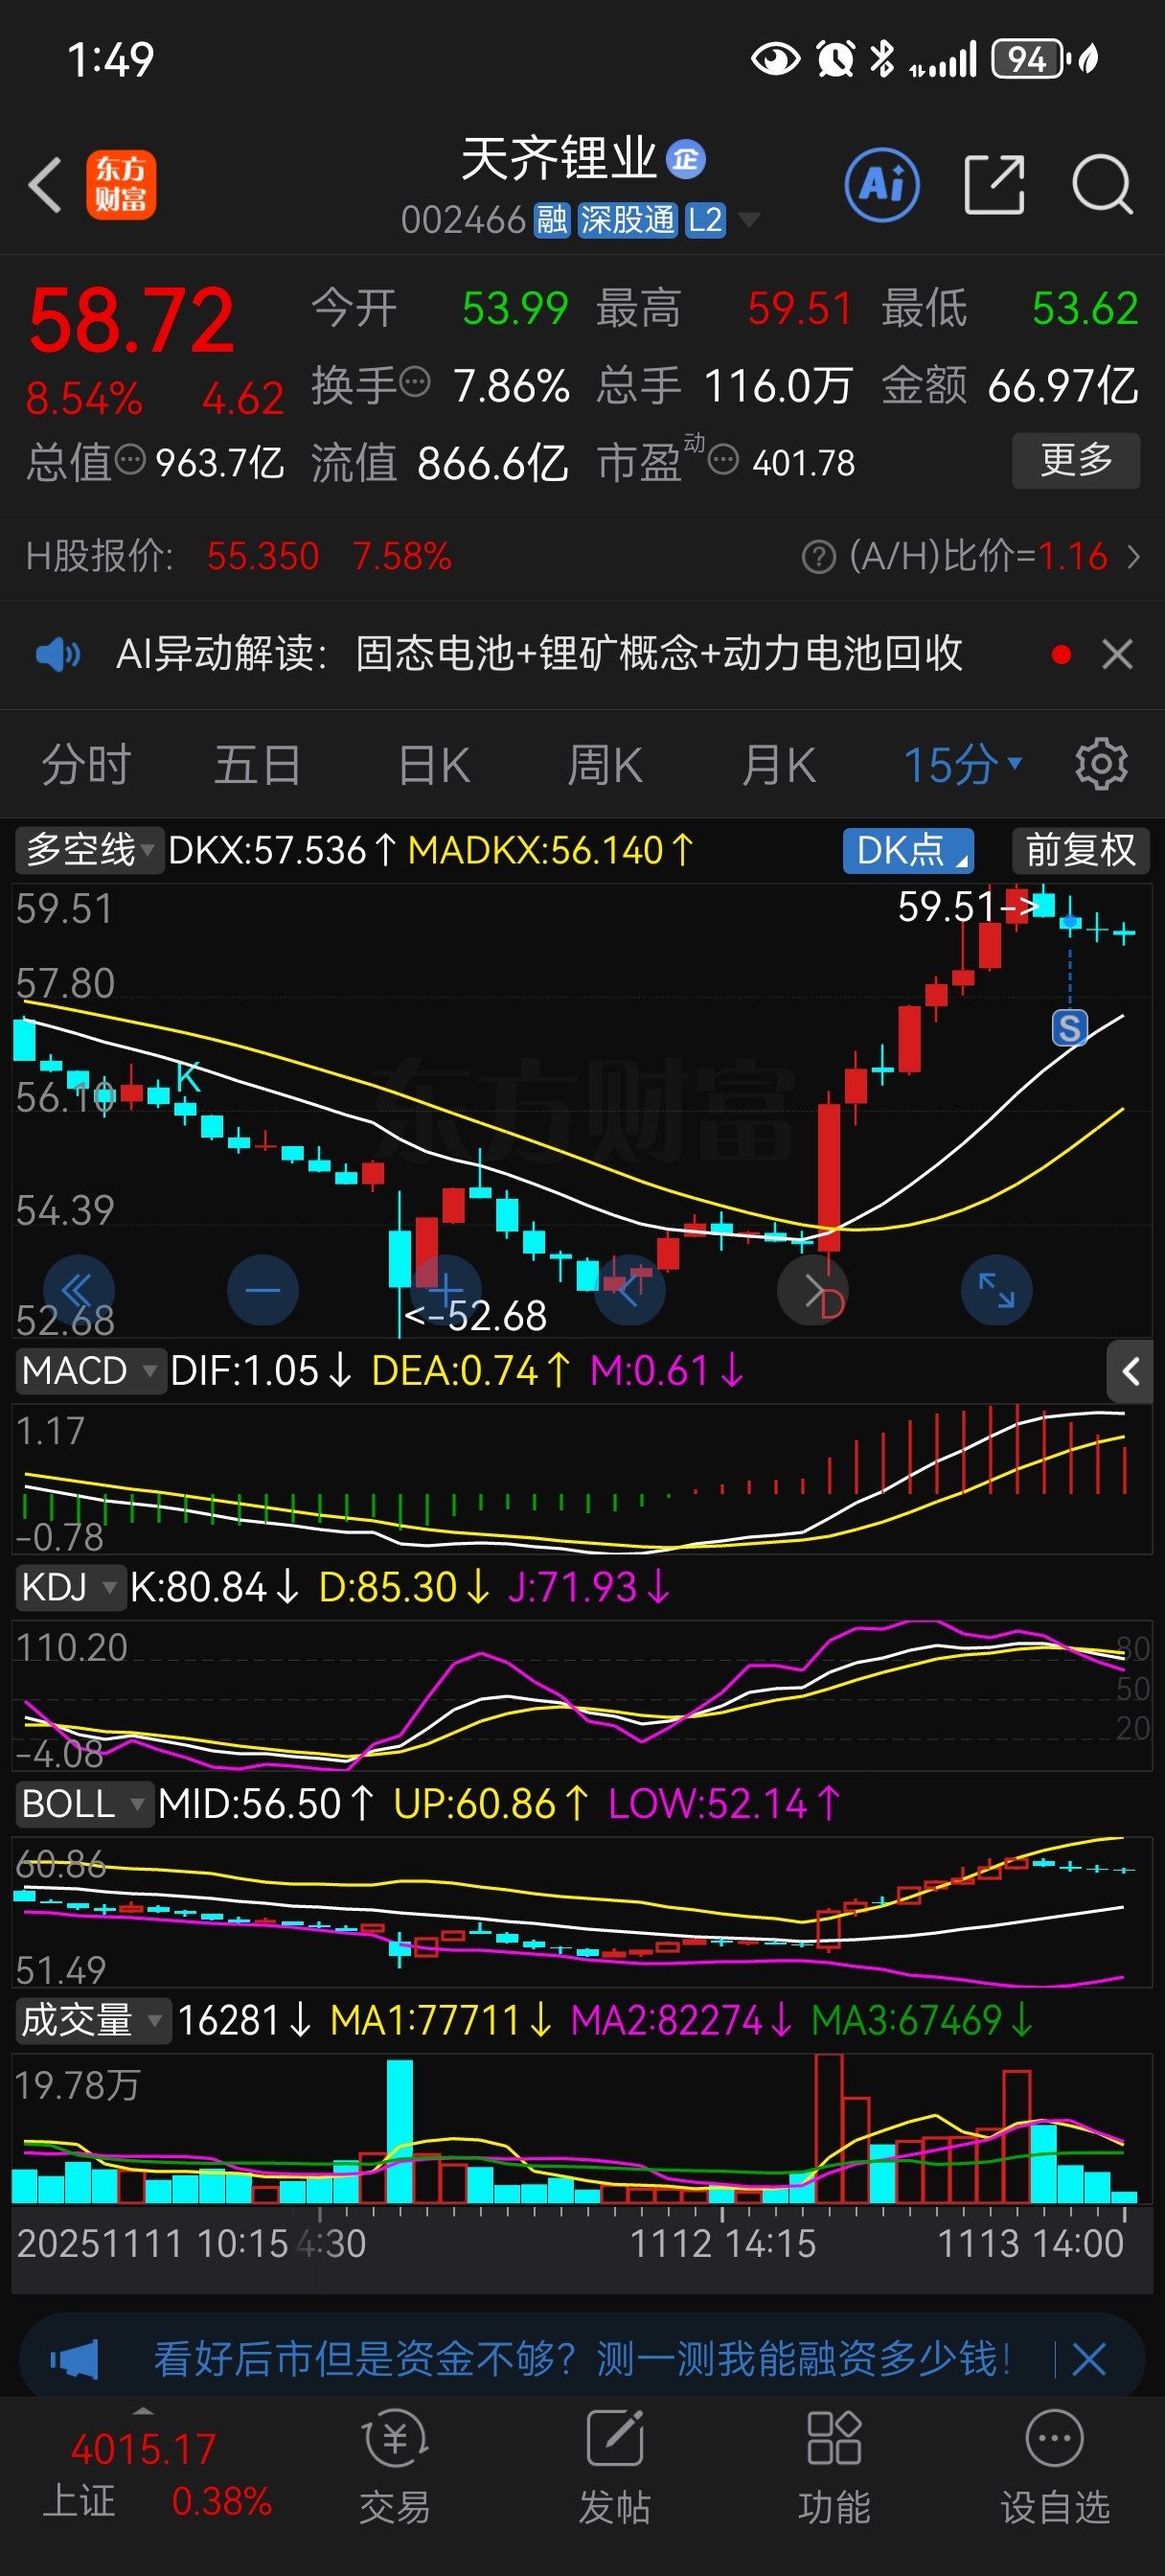Tap H股报价 55.350 value
The height and width of the screenshot is (2576, 1165).
pos(263,557)
